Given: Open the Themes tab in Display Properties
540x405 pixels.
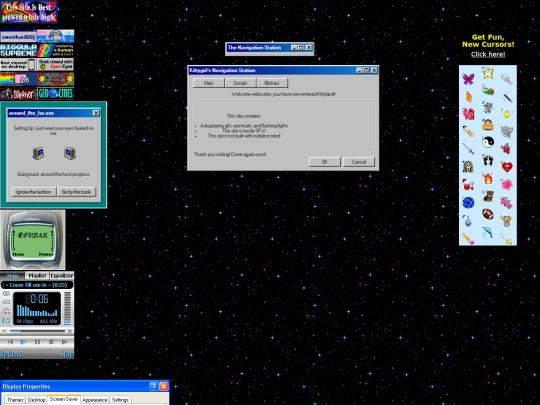Looking at the screenshot, I should [x=15, y=400].
